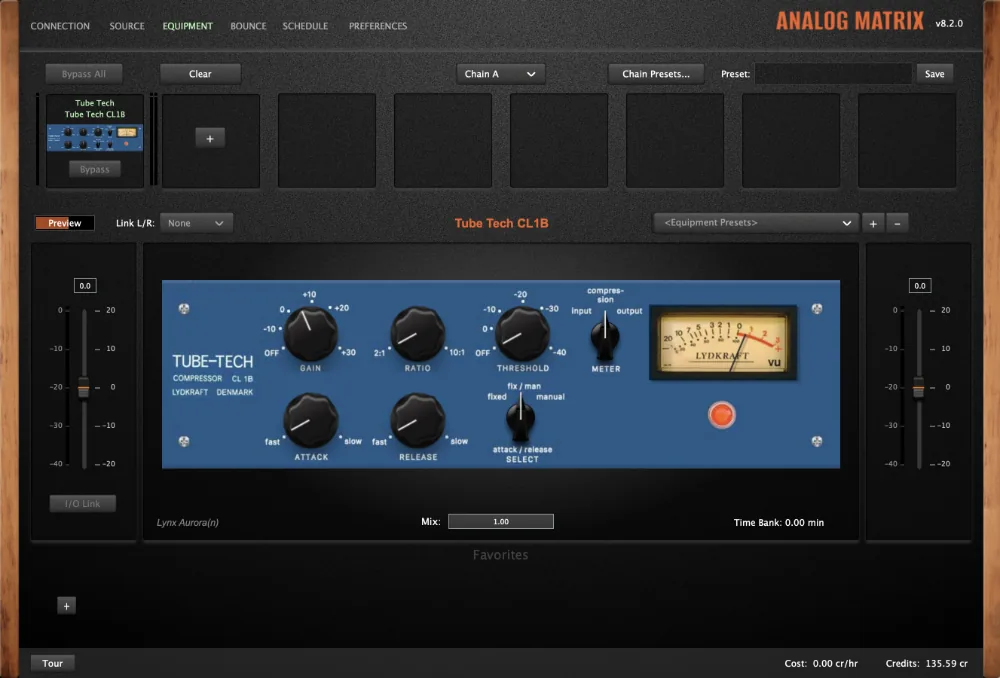Remove equipment preset with minus button

pos(897,223)
